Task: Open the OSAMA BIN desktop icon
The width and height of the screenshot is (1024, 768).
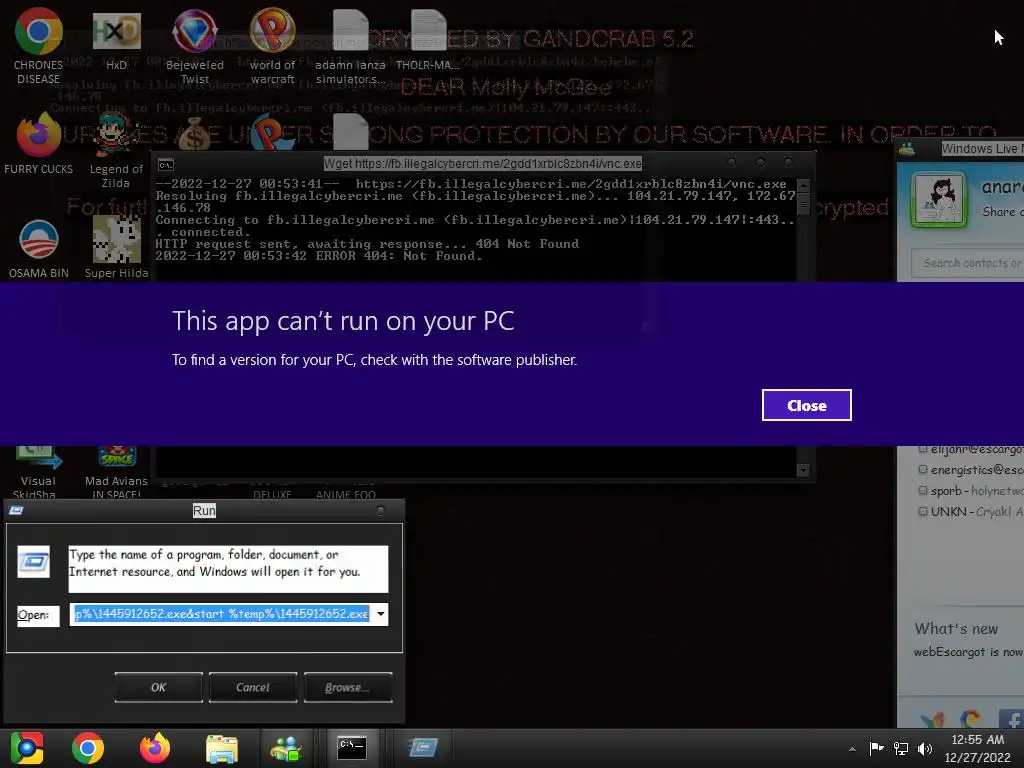Action: click(x=39, y=248)
